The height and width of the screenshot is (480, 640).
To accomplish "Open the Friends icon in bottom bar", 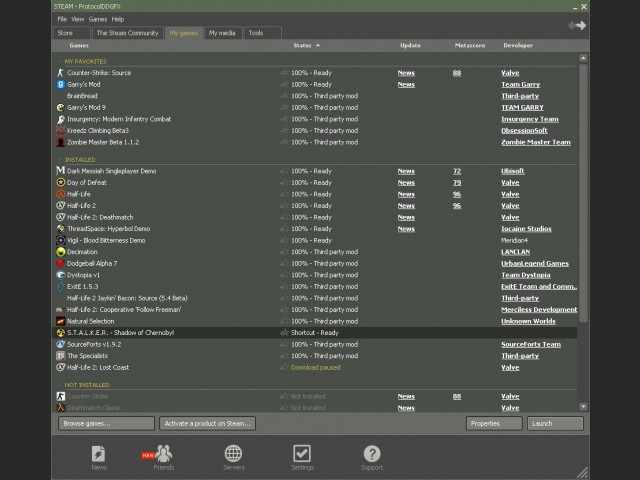I will 164,453.
